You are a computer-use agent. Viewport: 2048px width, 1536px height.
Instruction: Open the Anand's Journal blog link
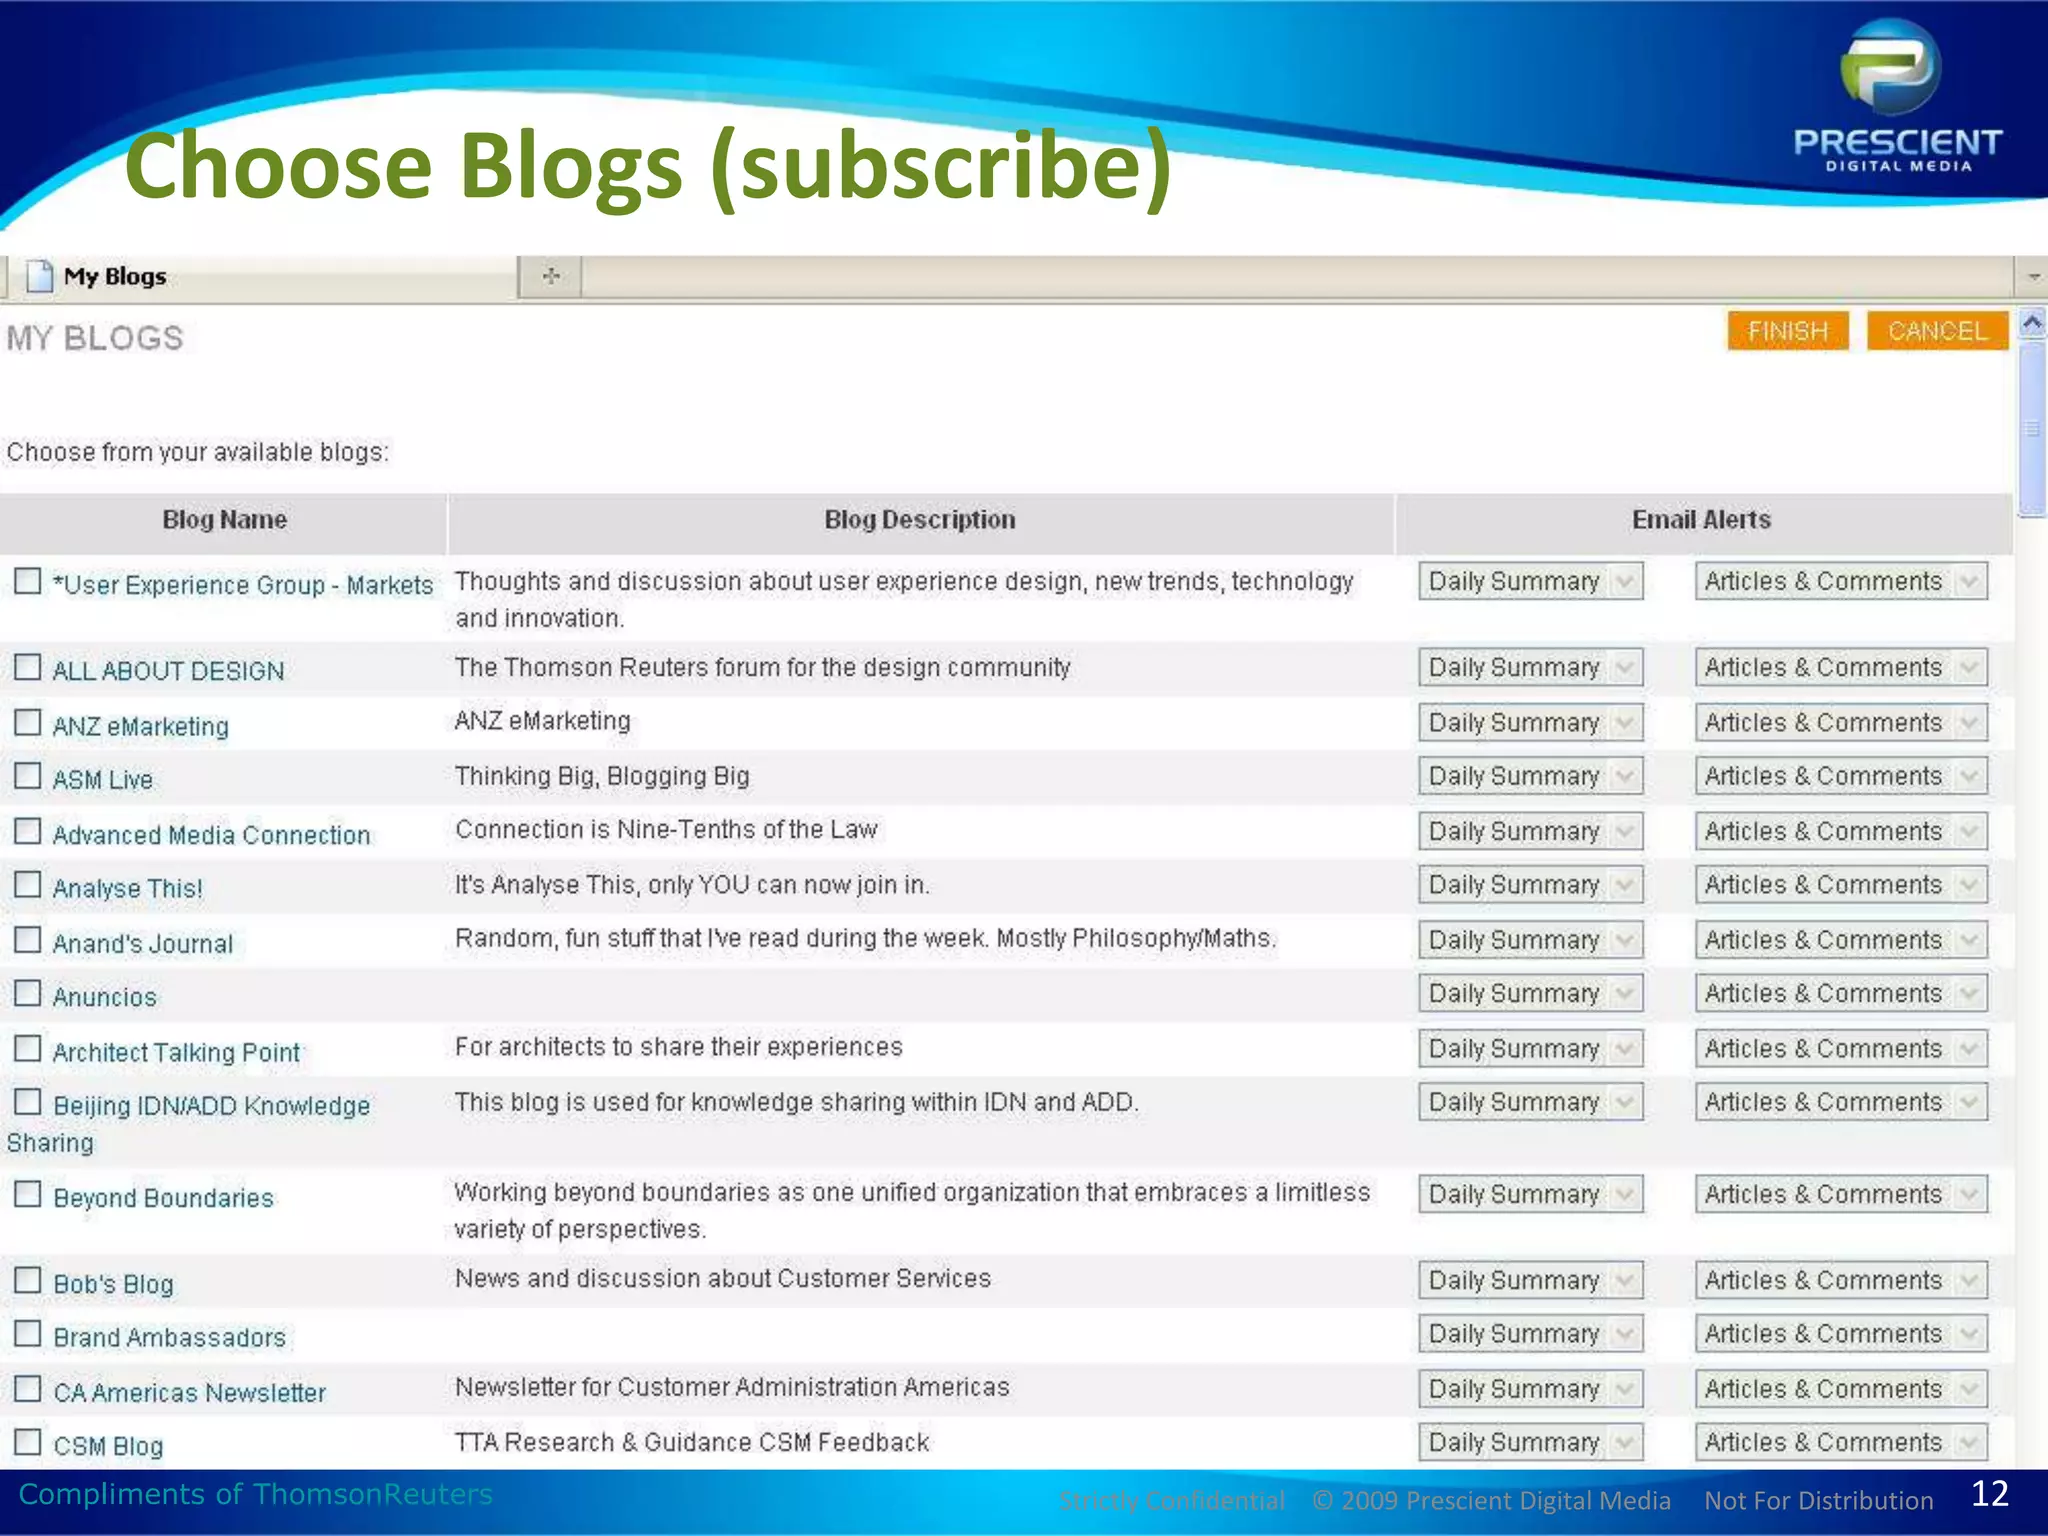143,944
